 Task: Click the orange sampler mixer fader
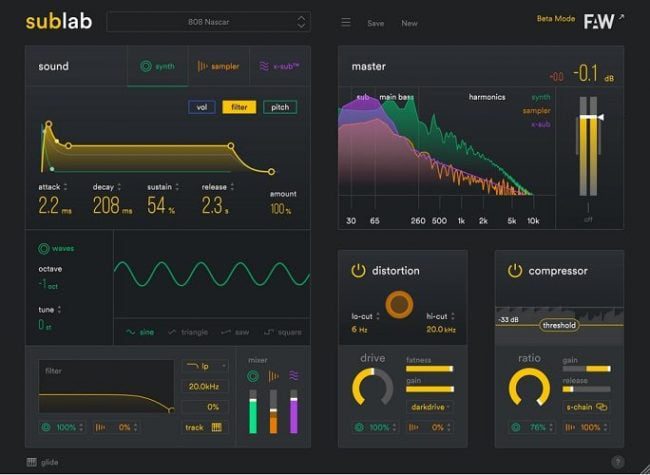pos(273,412)
